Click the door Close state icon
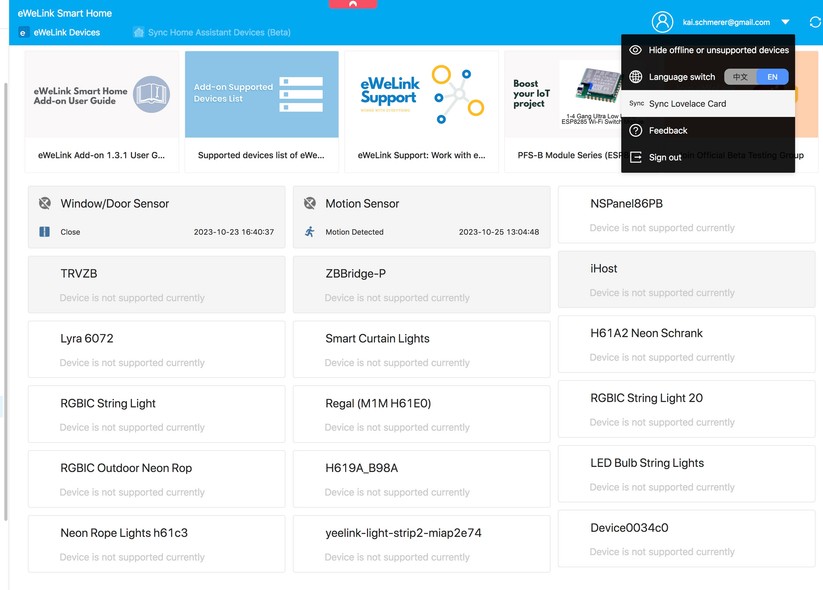This screenshot has height=590, width=823. tap(45, 231)
